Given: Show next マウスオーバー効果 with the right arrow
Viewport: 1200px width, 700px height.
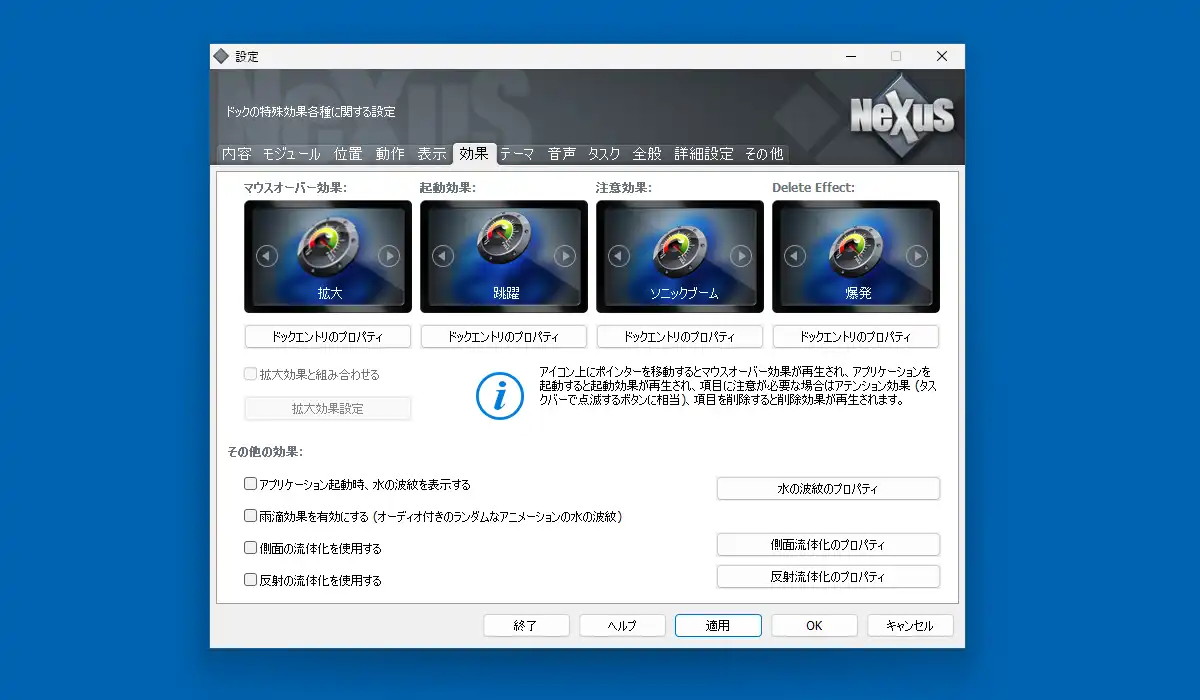Looking at the screenshot, I should point(389,256).
